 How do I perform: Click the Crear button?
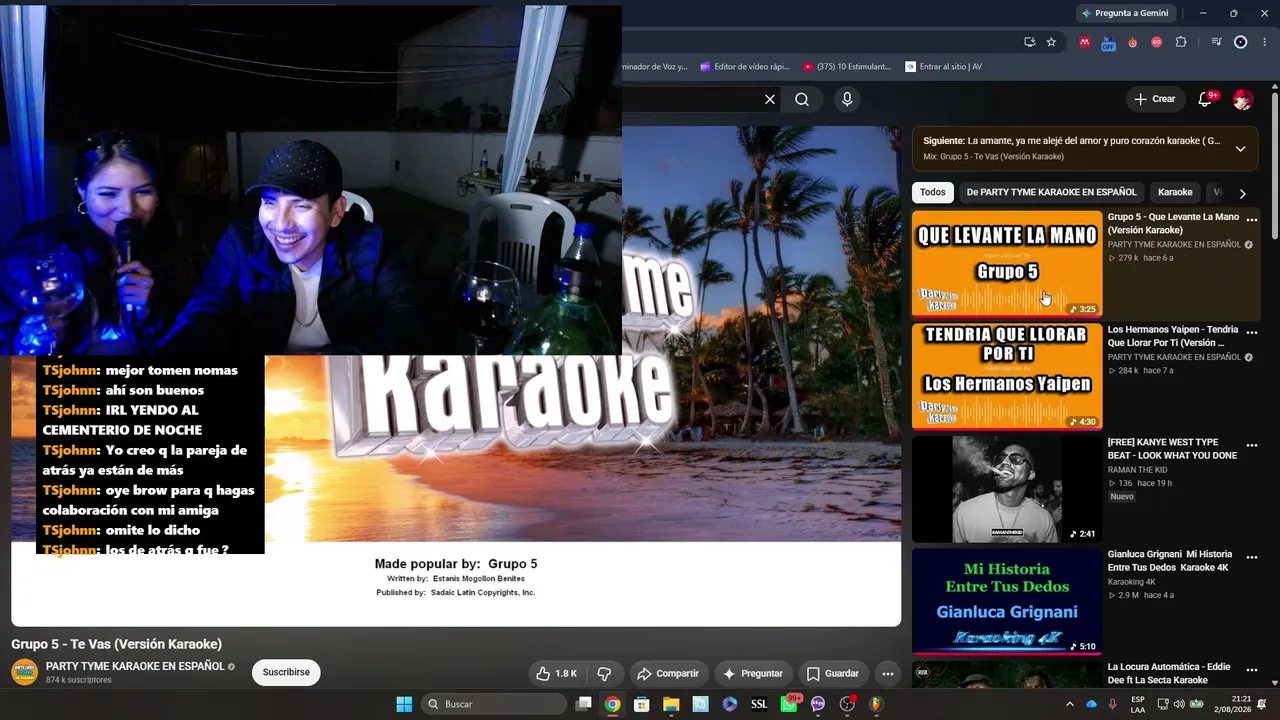click(x=1154, y=99)
